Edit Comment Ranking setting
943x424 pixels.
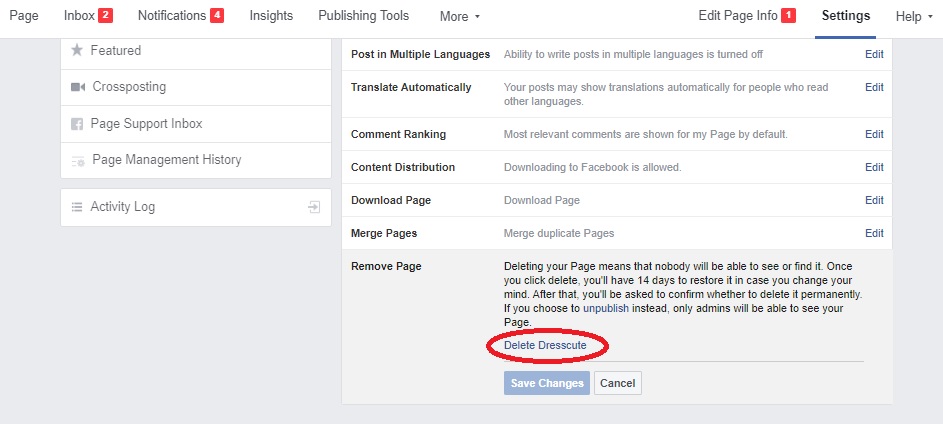tap(874, 134)
